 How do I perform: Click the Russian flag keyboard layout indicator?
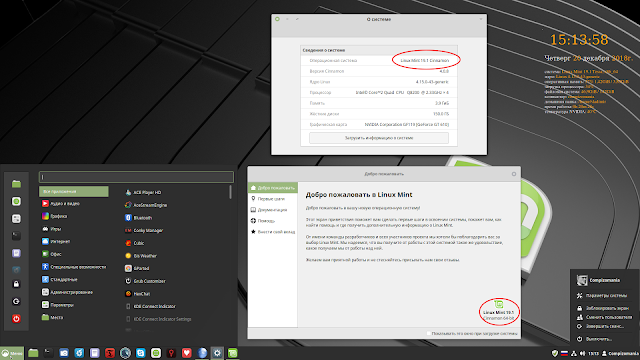tap(564, 353)
